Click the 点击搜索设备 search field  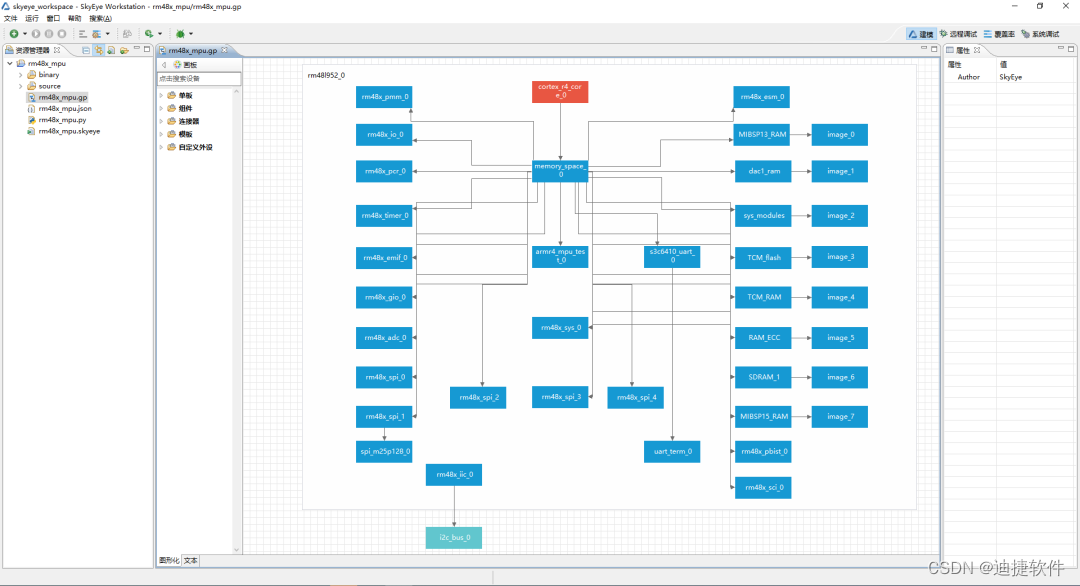[x=198, y=79]
